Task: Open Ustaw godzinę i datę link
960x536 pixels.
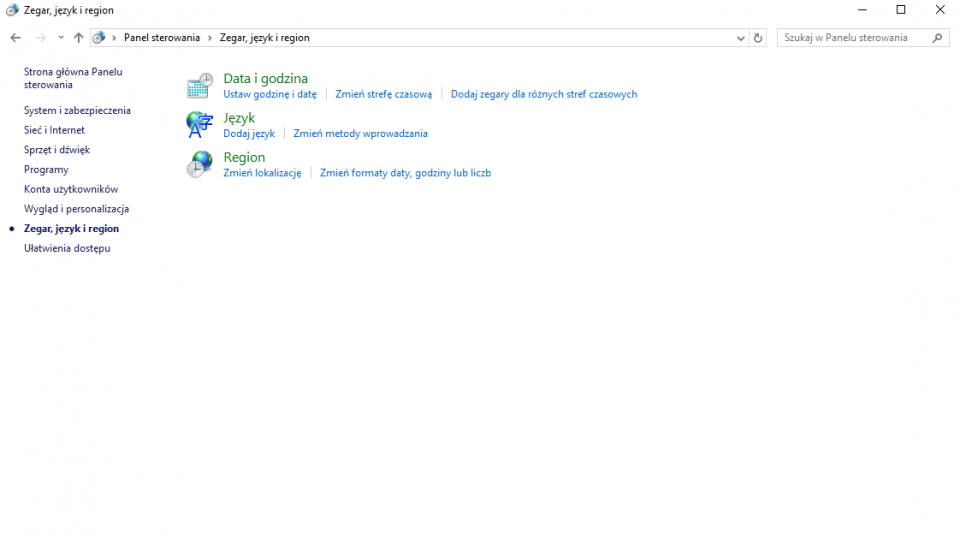Action: coord(269,94)
